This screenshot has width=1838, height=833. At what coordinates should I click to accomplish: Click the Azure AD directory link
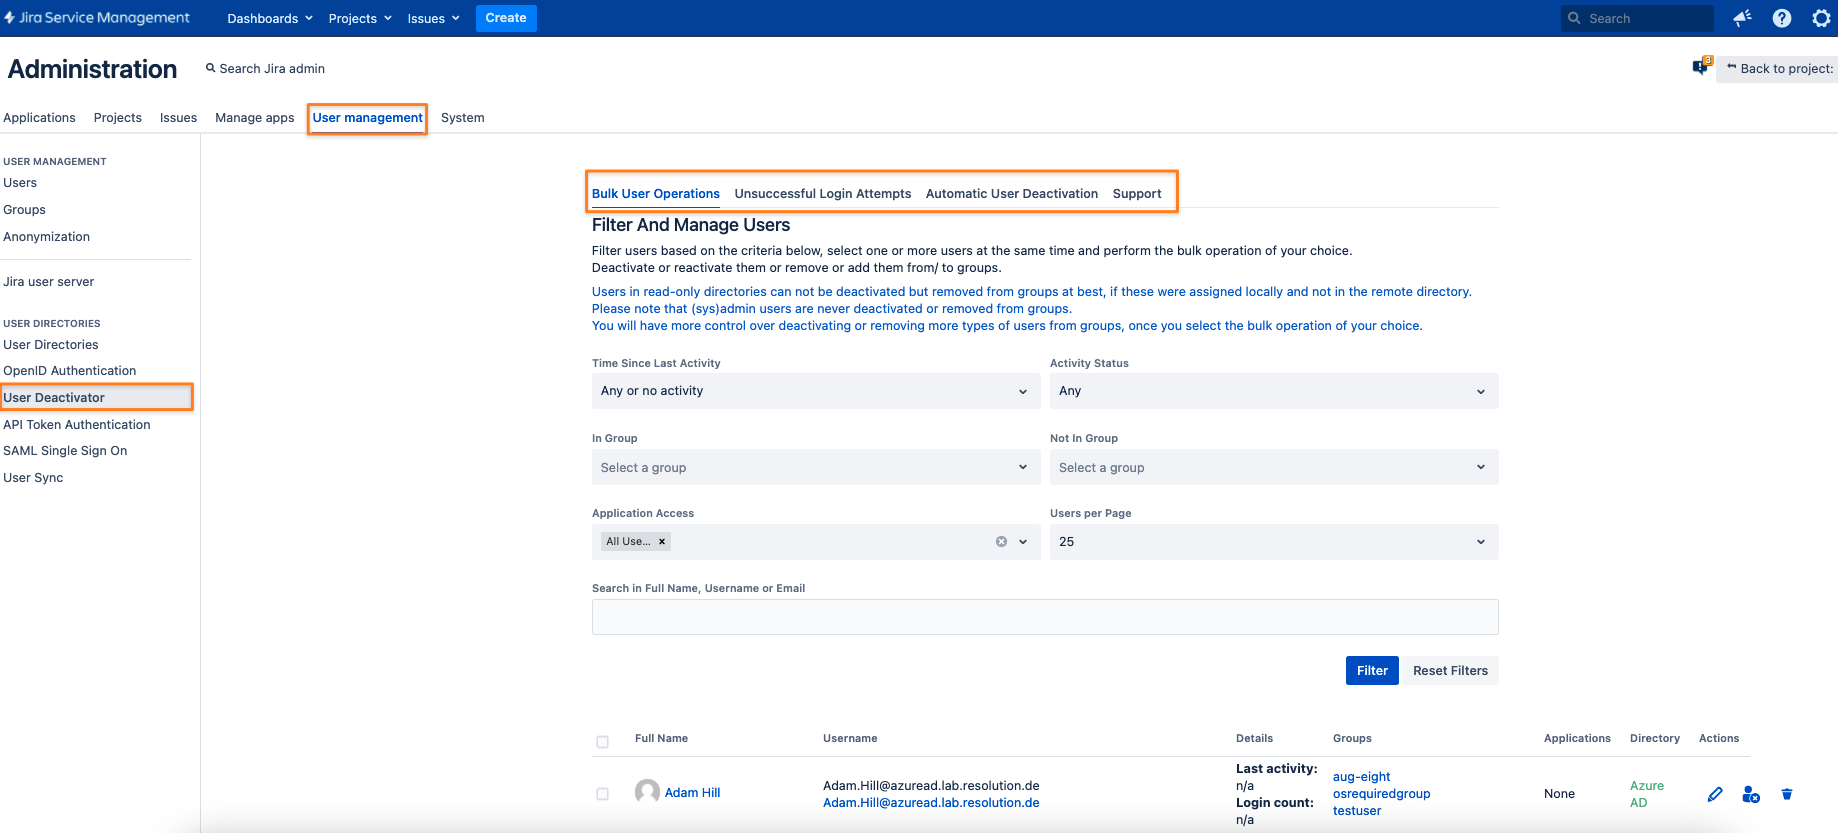click(x=1646, y=794)
